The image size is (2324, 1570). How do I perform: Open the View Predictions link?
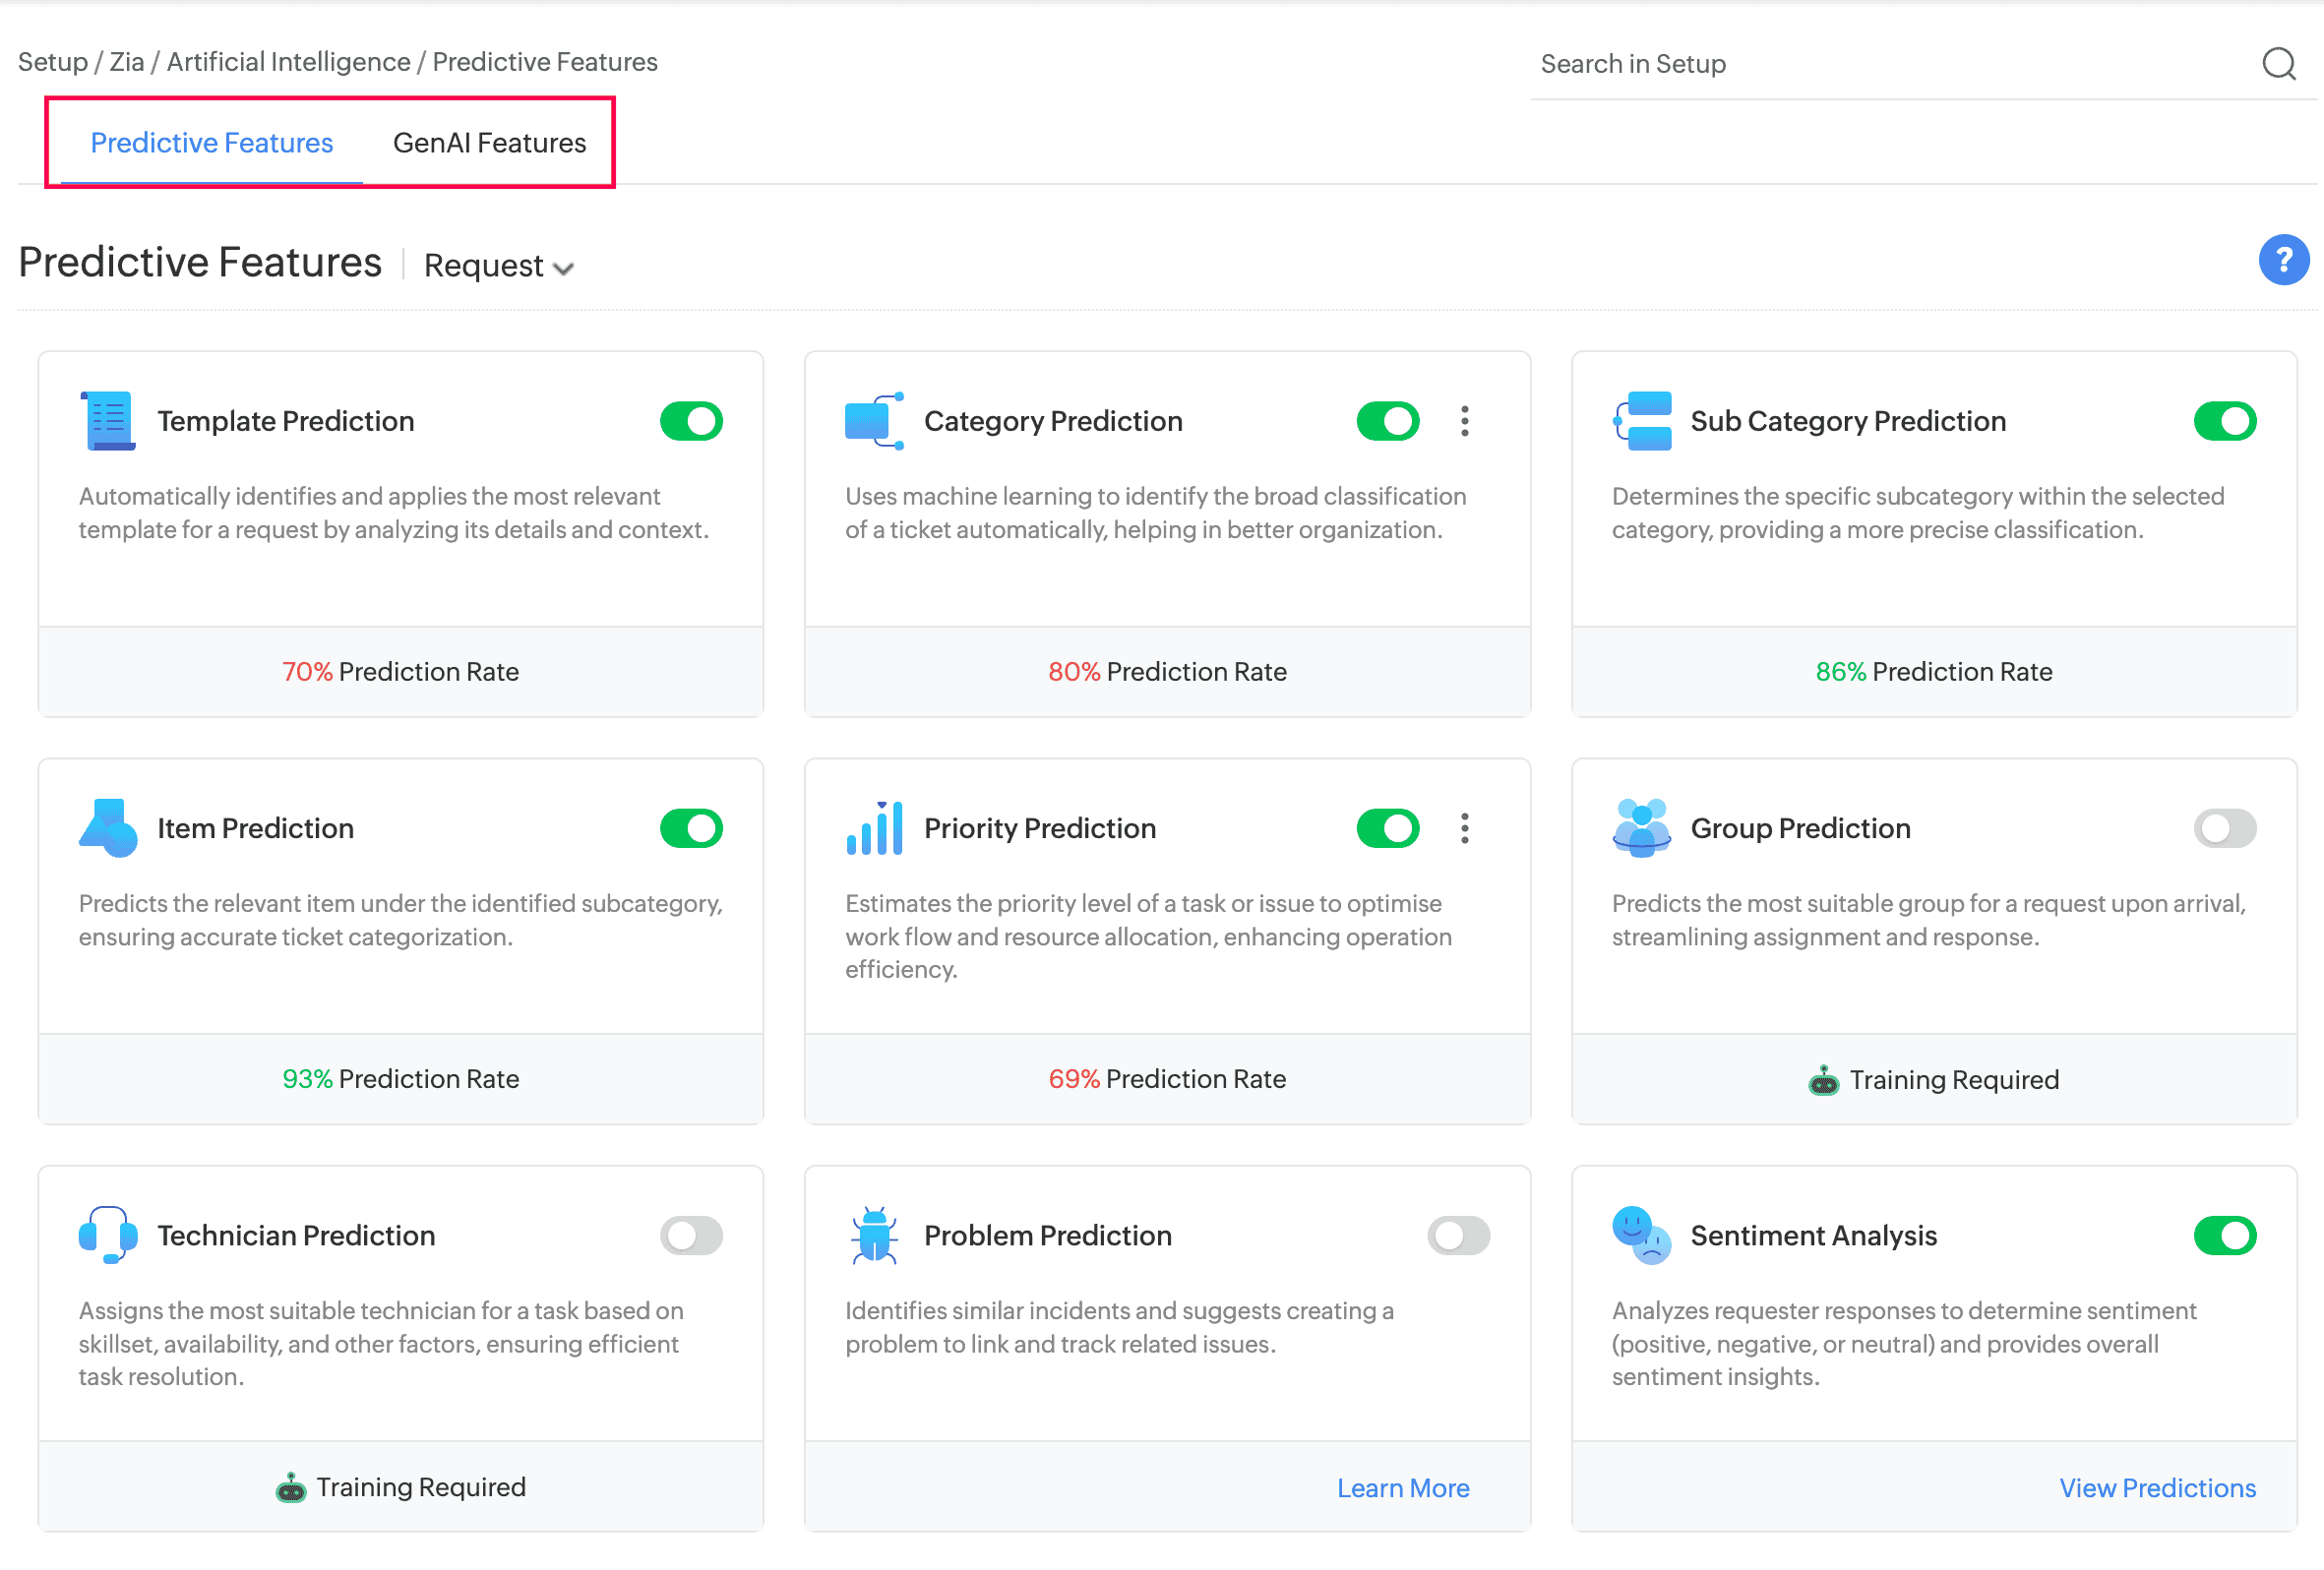[x=2157, y=1487]
